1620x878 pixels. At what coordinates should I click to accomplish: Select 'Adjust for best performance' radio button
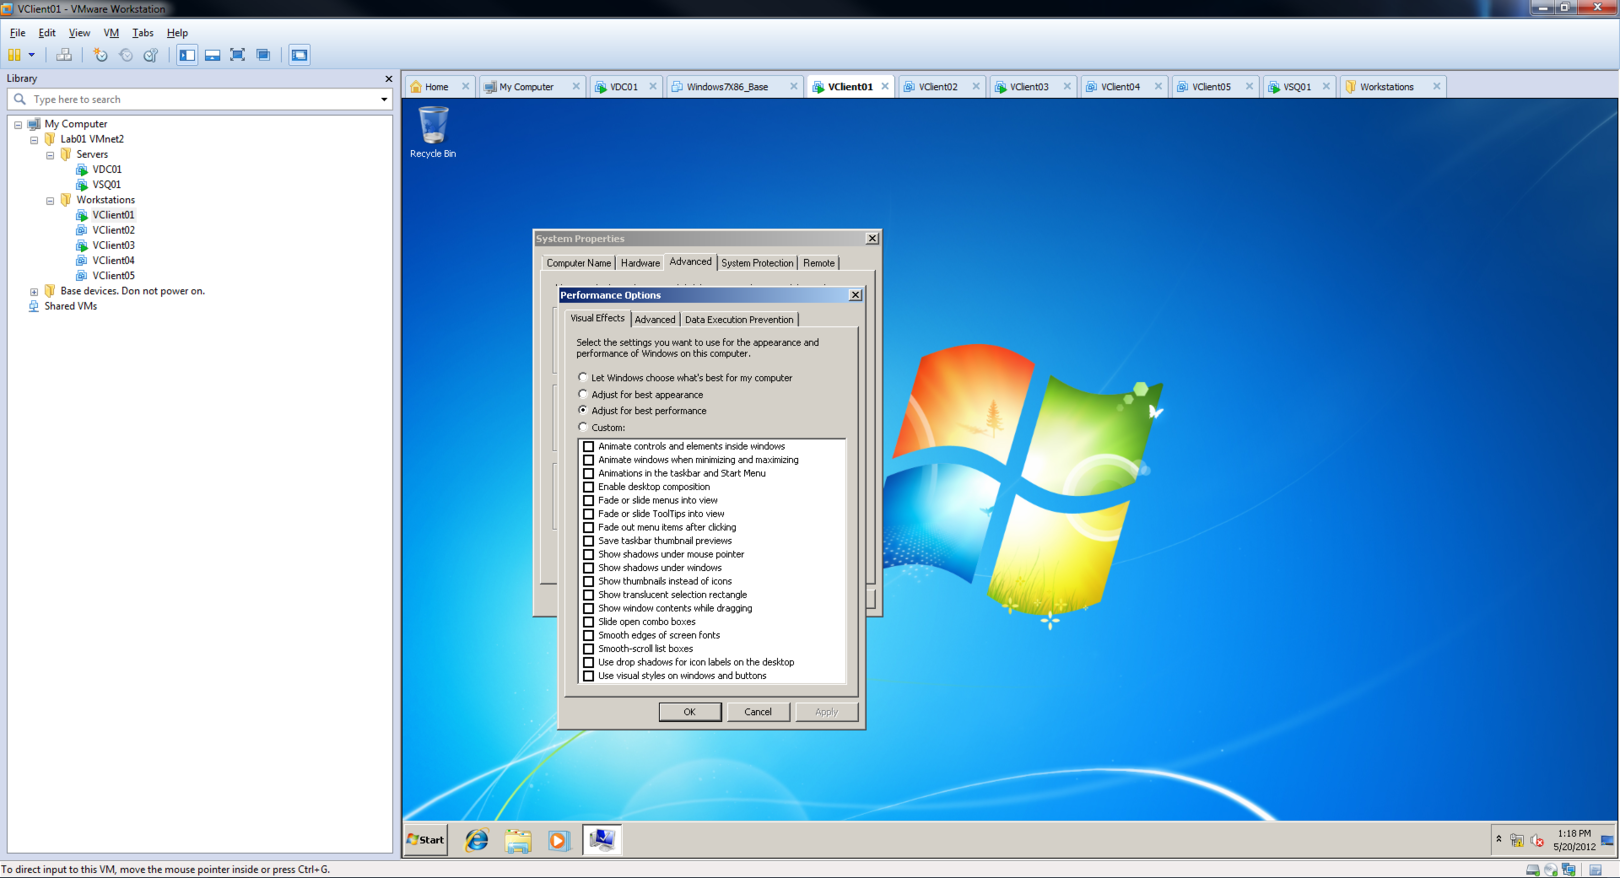click(x=583, y=410)
